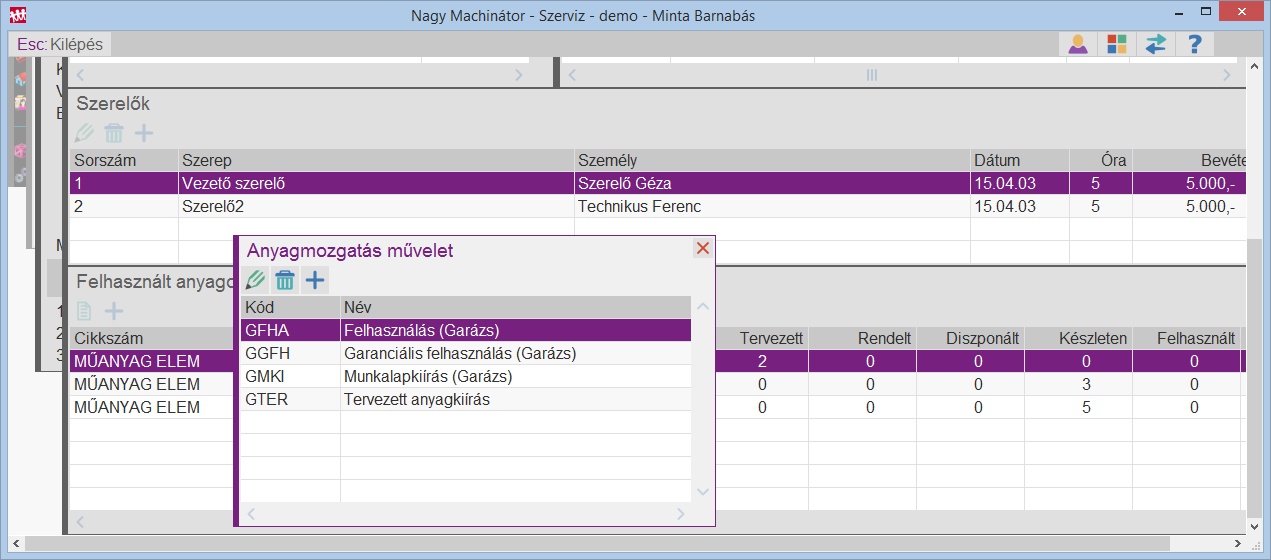
Task: Click left arrow of dialog horizontal scrollbar
Action: pyautogui.click(x=252, y=514)
